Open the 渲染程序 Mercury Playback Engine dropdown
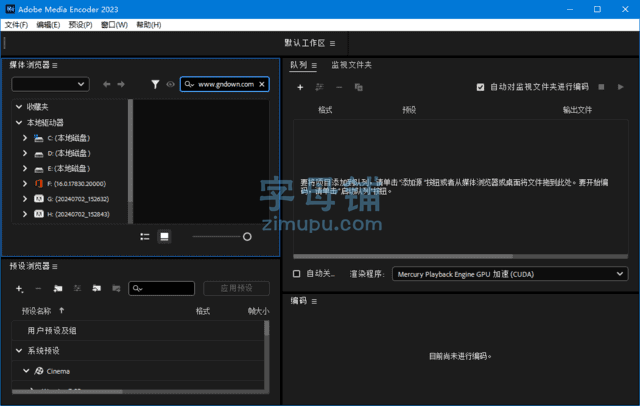The image size is (640, 406). click(510, 274)
